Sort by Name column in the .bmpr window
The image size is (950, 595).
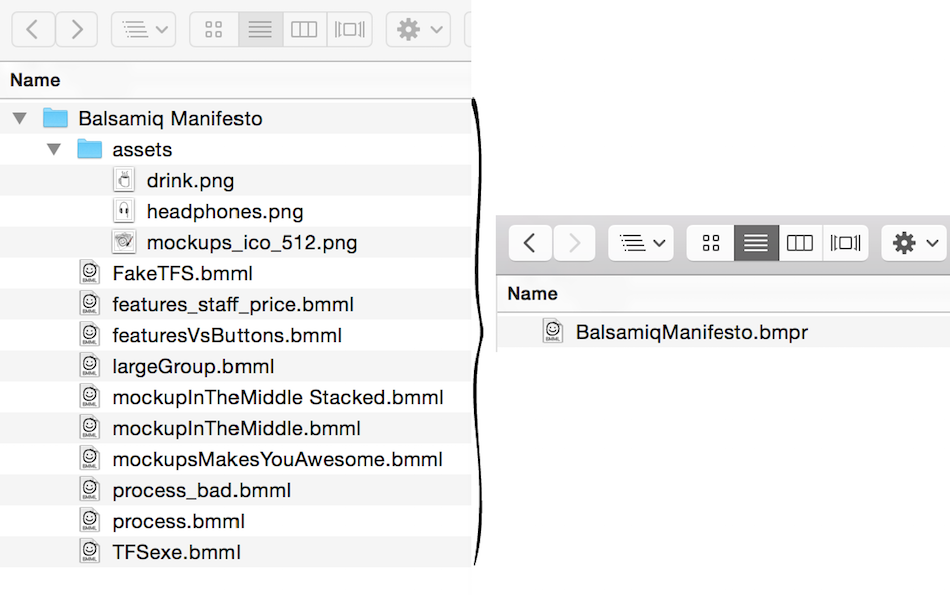(x=533, y=294)
